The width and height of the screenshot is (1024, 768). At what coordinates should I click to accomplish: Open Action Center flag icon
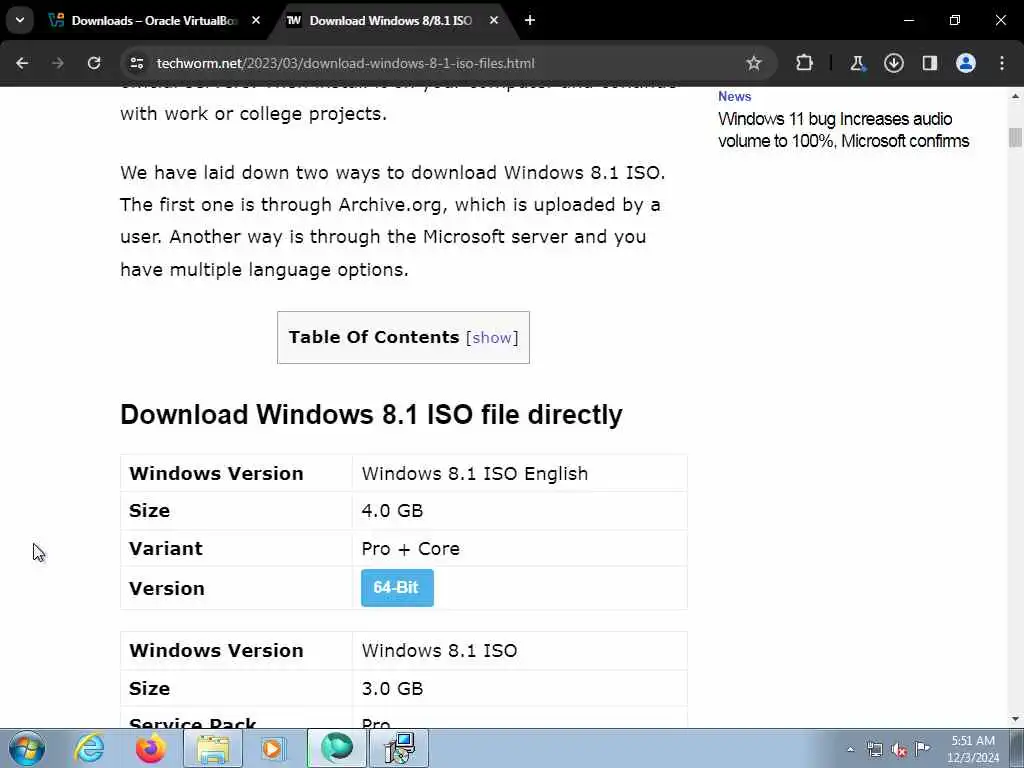(922, 748)
